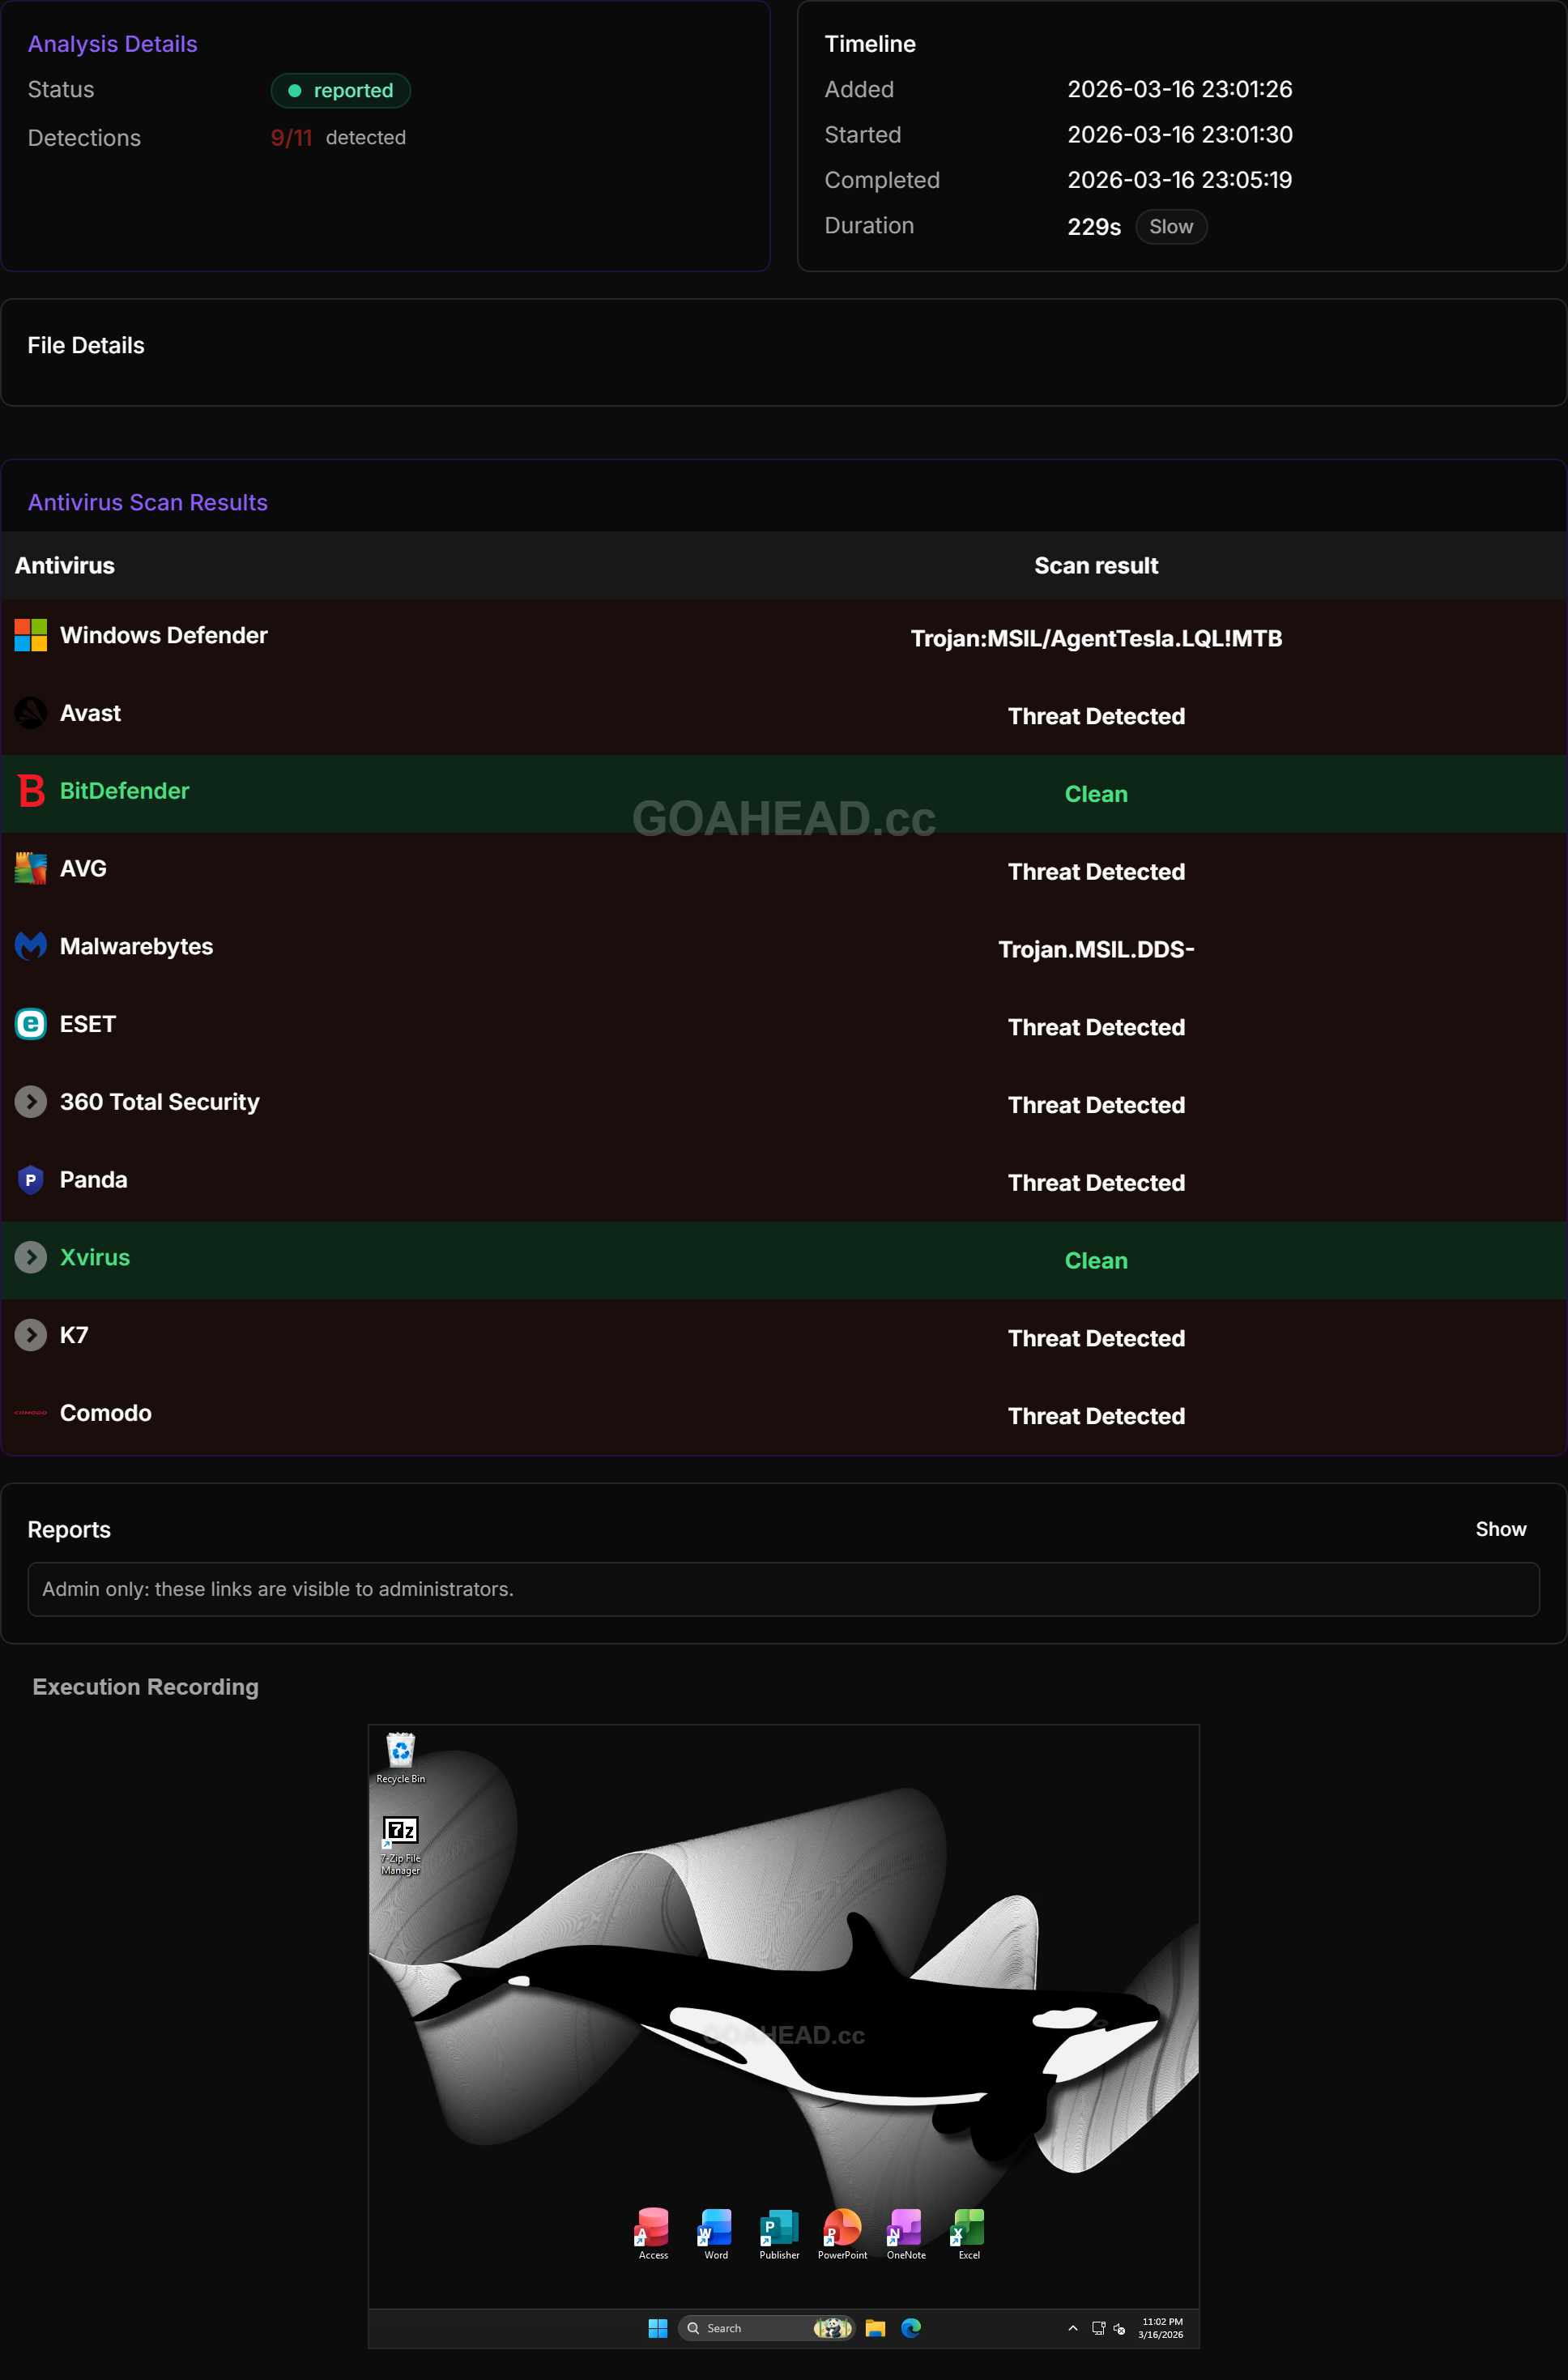This screenshot has width=1568, height=2380.
Task: Click the ESET logo icon
Action: pyautogui.click(x=31, y=1024)
